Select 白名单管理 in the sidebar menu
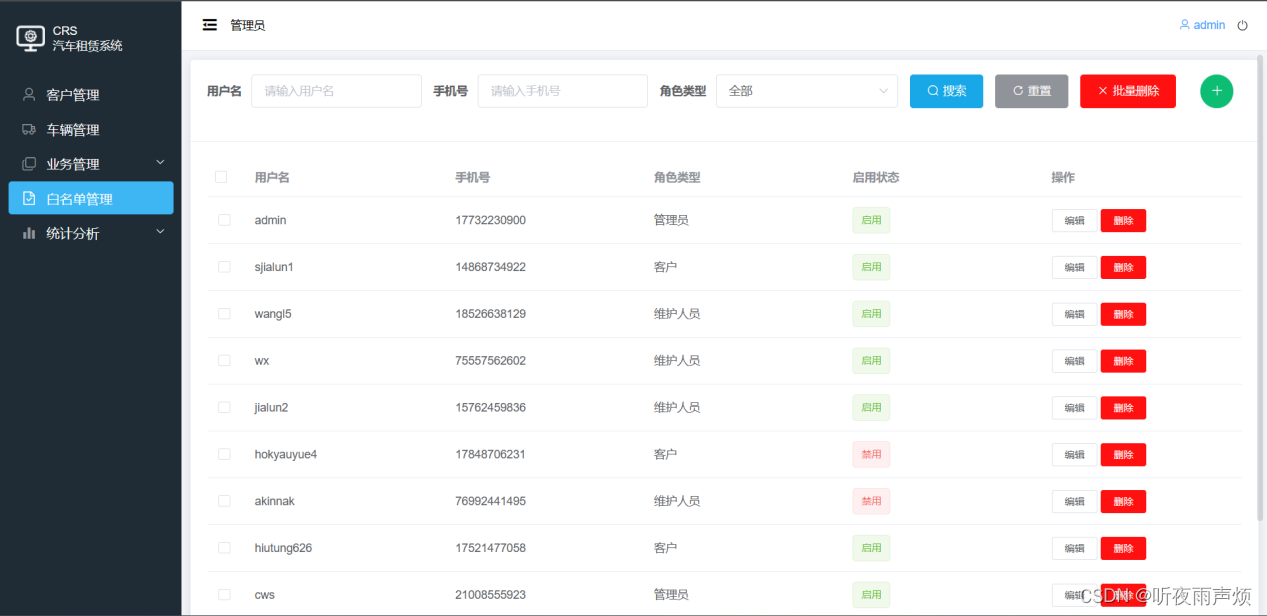 91,198
